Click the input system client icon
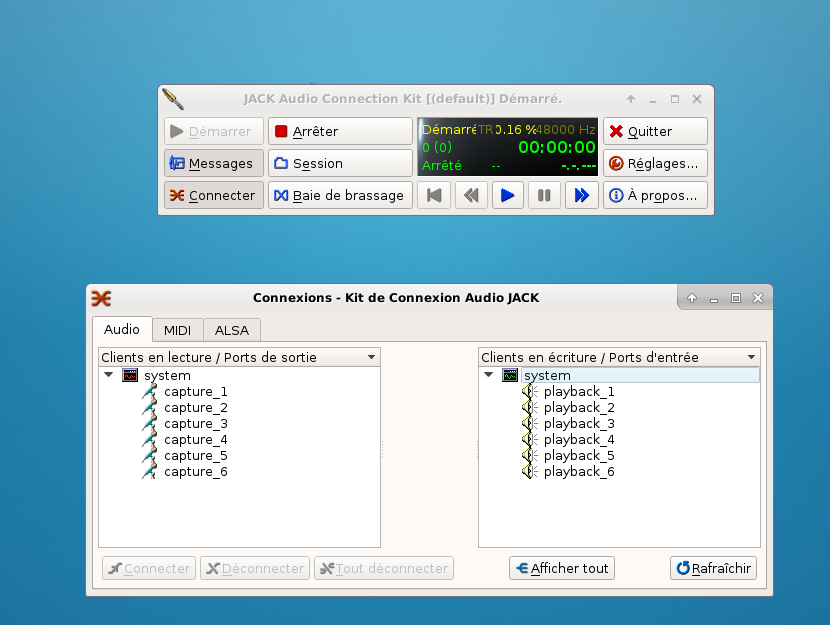Image resolution: width=830 pixels, height=625 pixels. pyautogui.click(x=510, y=375)
